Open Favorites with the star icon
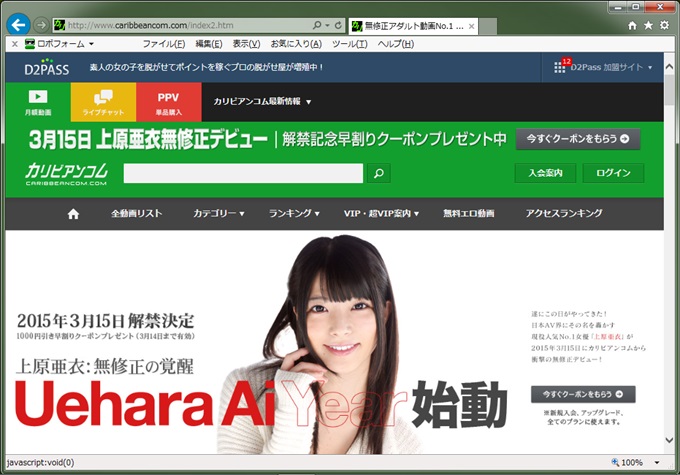This screenshot has width=680, height=475. [648, 26]
